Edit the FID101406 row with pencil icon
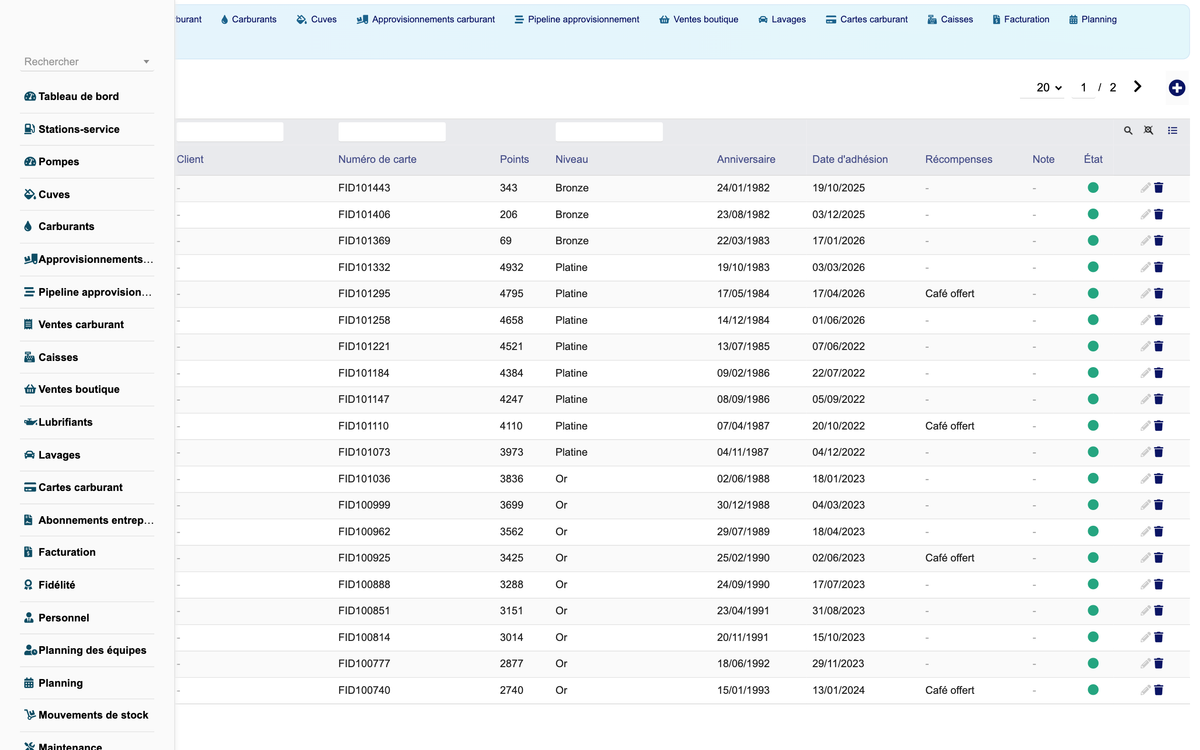This screenshot has width=1200, height=750. (x=1145, y=214)
